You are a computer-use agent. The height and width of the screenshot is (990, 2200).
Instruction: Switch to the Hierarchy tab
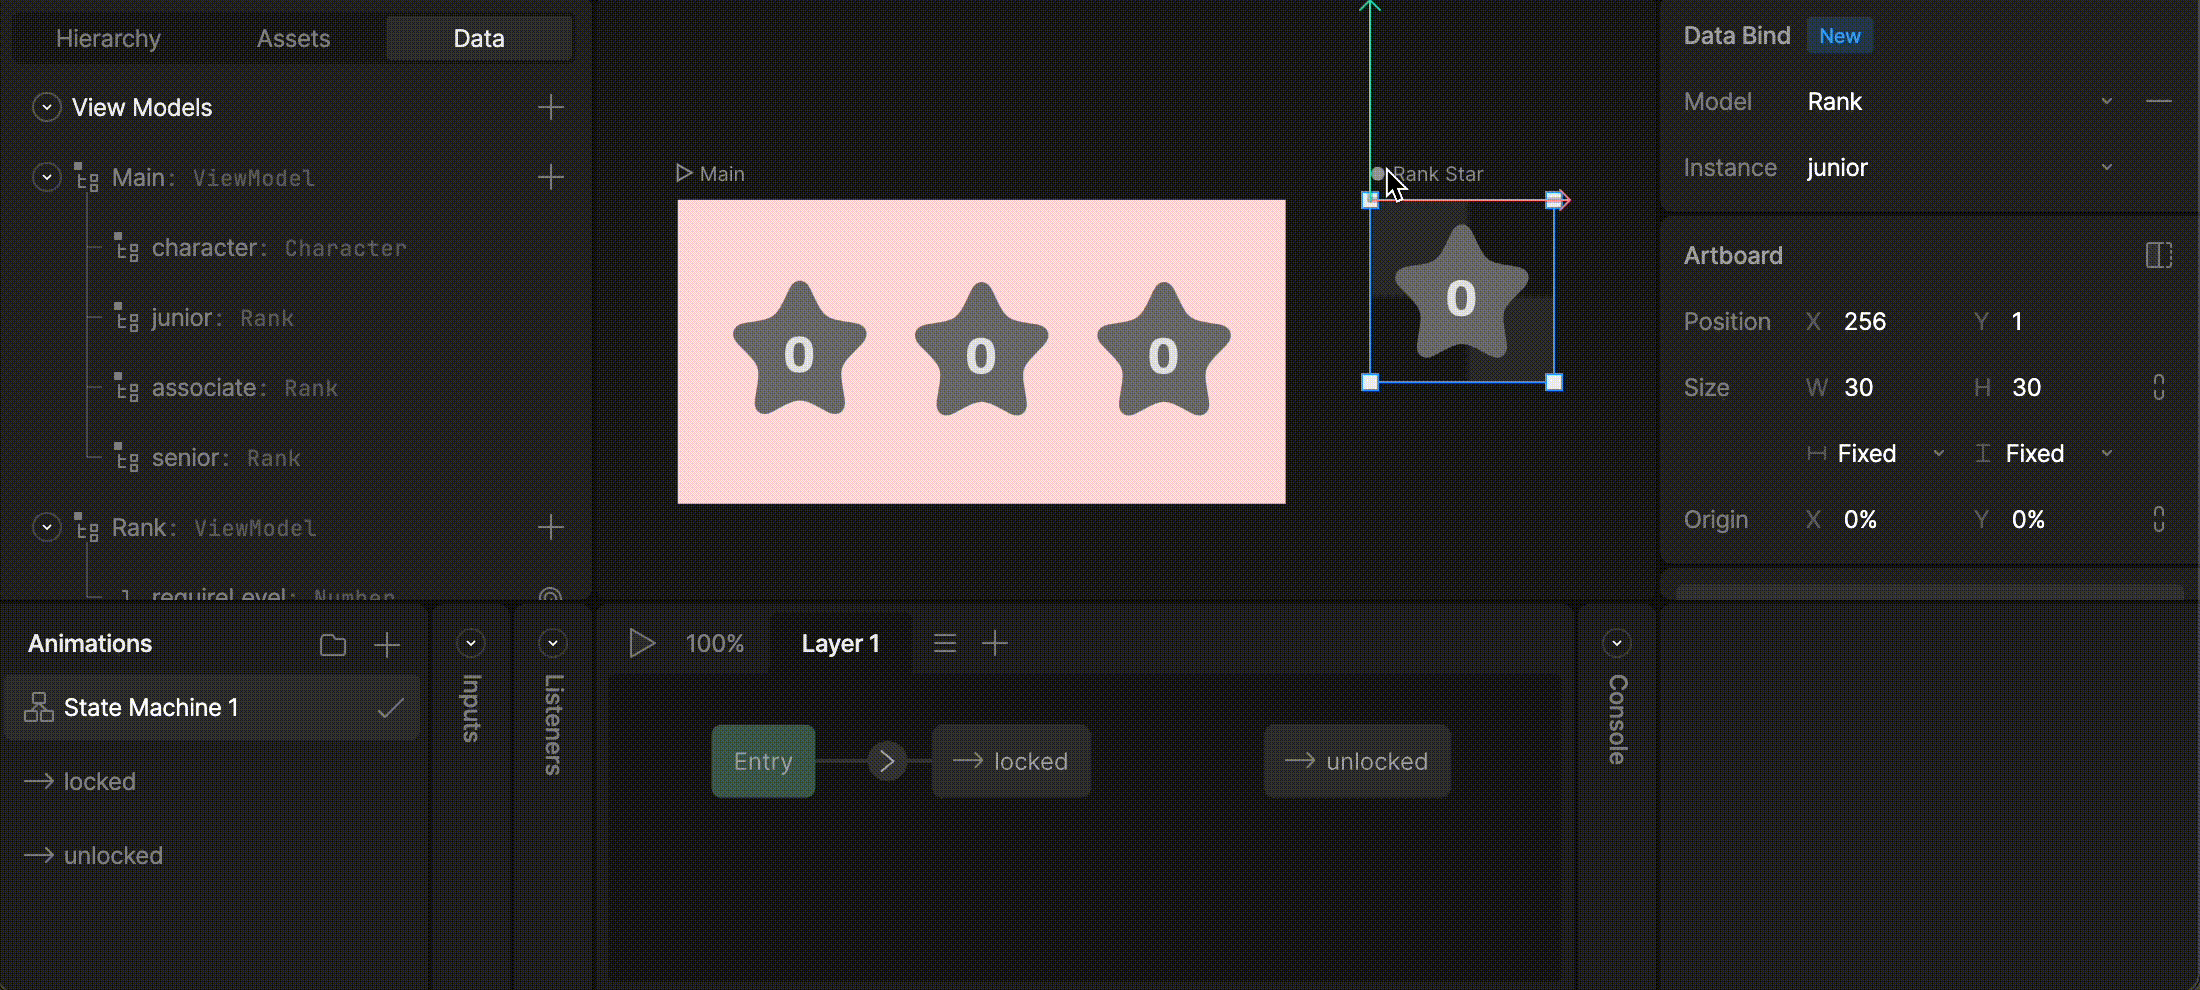(108, 38)
